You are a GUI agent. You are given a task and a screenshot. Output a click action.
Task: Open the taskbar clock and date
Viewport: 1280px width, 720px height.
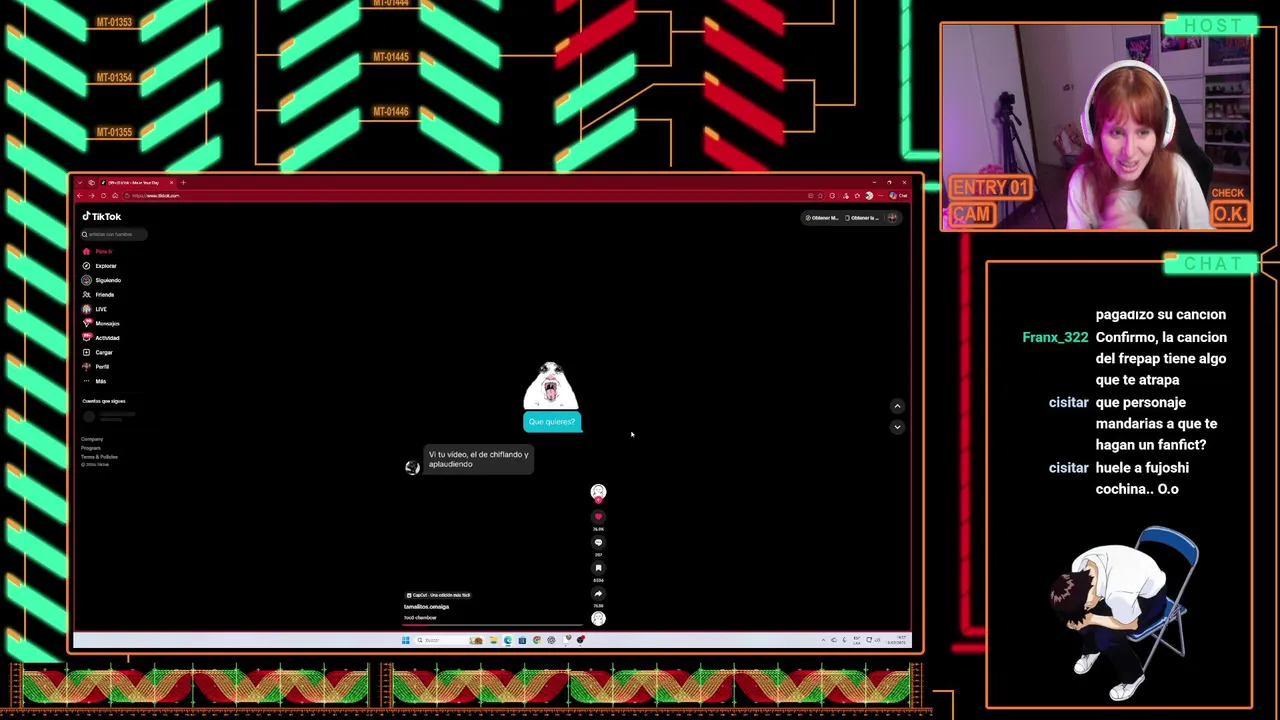click(898, 640)
